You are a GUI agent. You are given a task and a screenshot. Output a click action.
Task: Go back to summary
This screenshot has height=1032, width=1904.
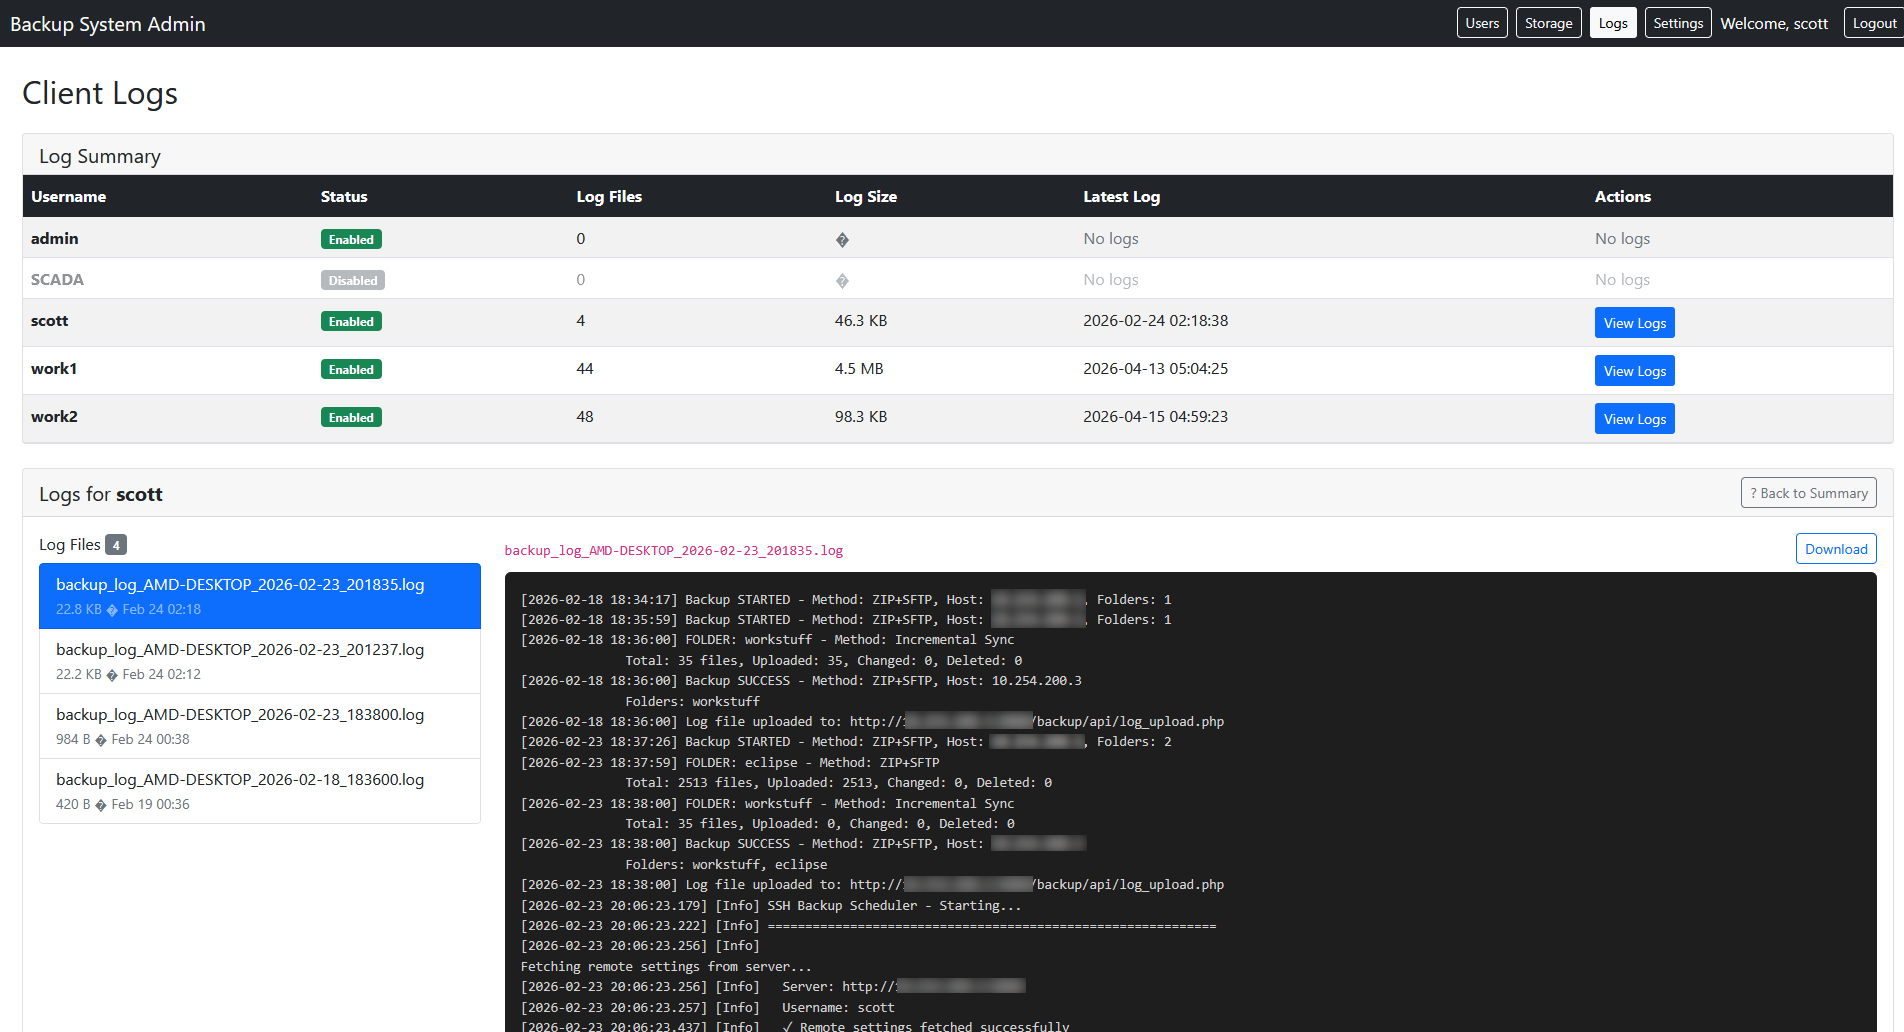click(x=1808, y=493)
